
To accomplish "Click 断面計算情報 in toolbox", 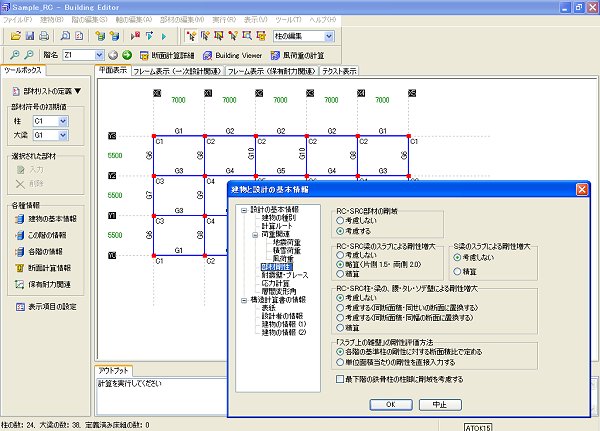I will point(43,268).
